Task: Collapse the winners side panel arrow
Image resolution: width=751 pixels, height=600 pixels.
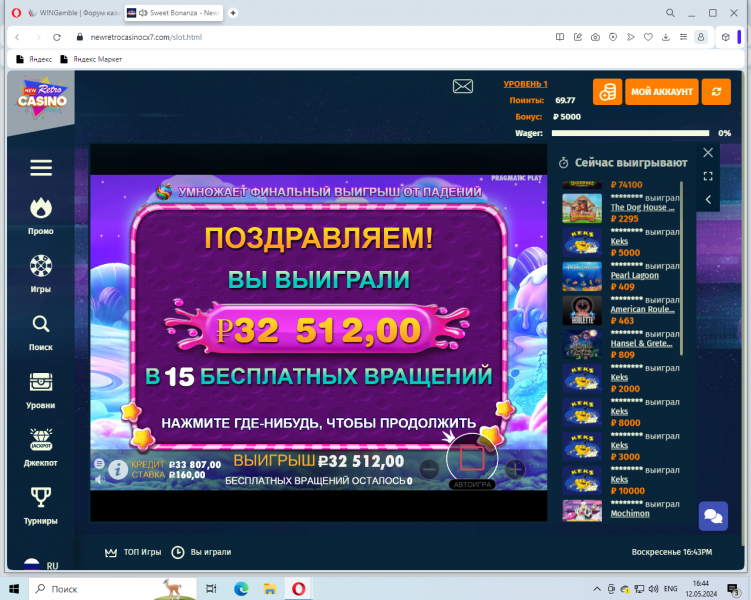Action: click(x=708, y=199)
